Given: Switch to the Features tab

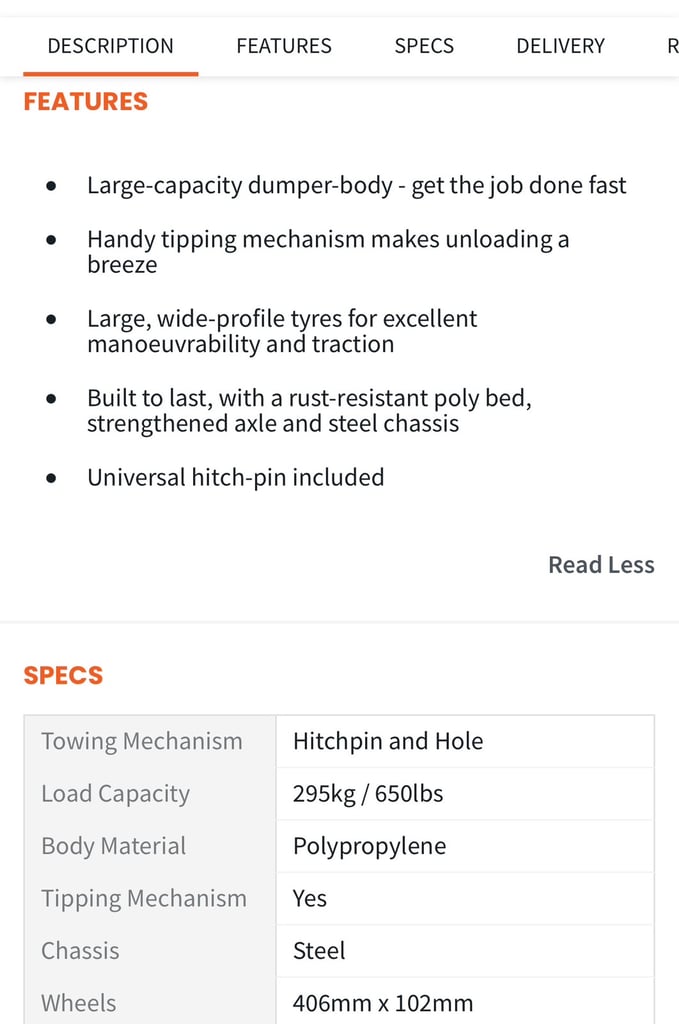Looking at the screenshot, I should coord(284,46).
